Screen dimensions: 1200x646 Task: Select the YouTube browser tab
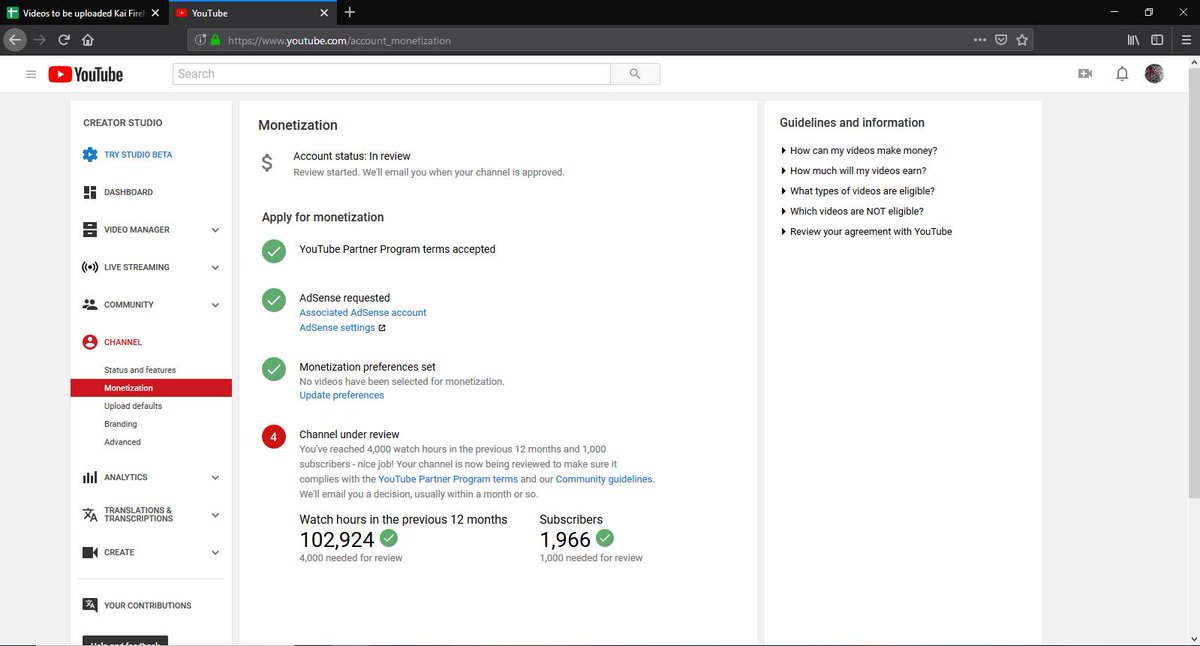[250, 13]
